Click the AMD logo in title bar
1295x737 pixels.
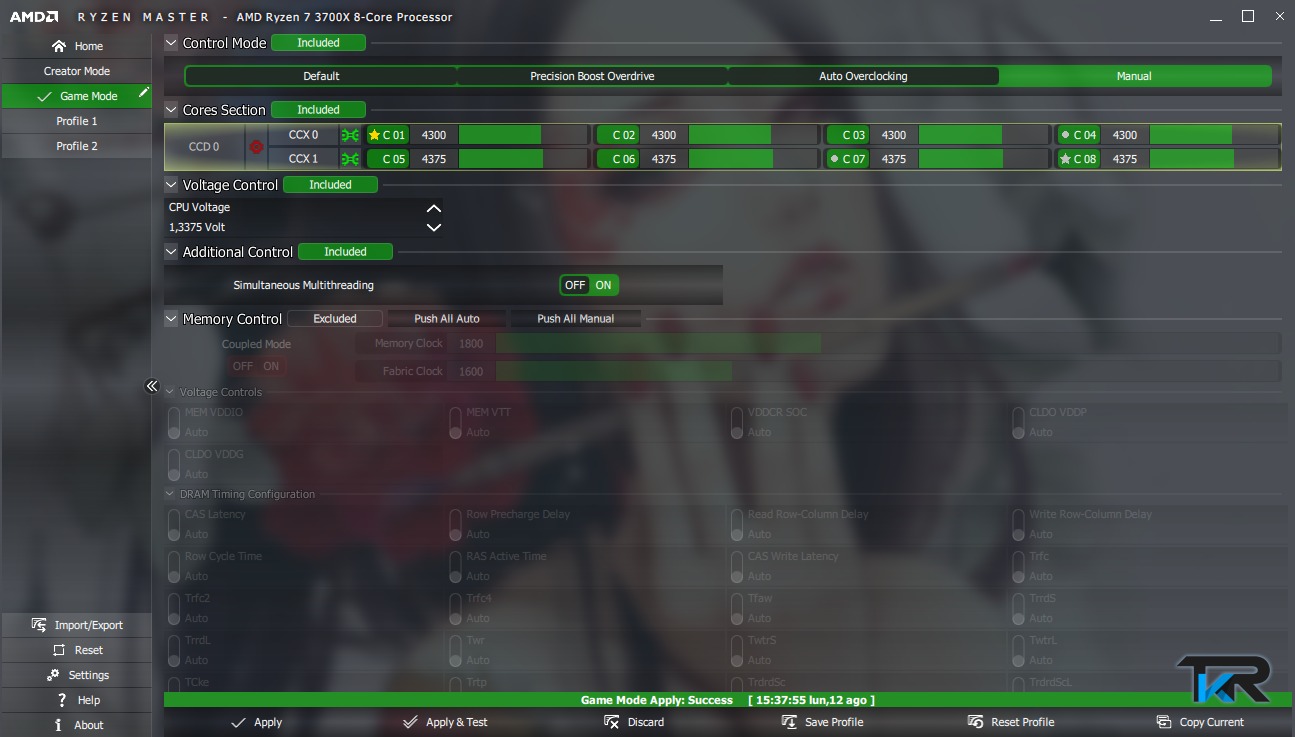34,17
